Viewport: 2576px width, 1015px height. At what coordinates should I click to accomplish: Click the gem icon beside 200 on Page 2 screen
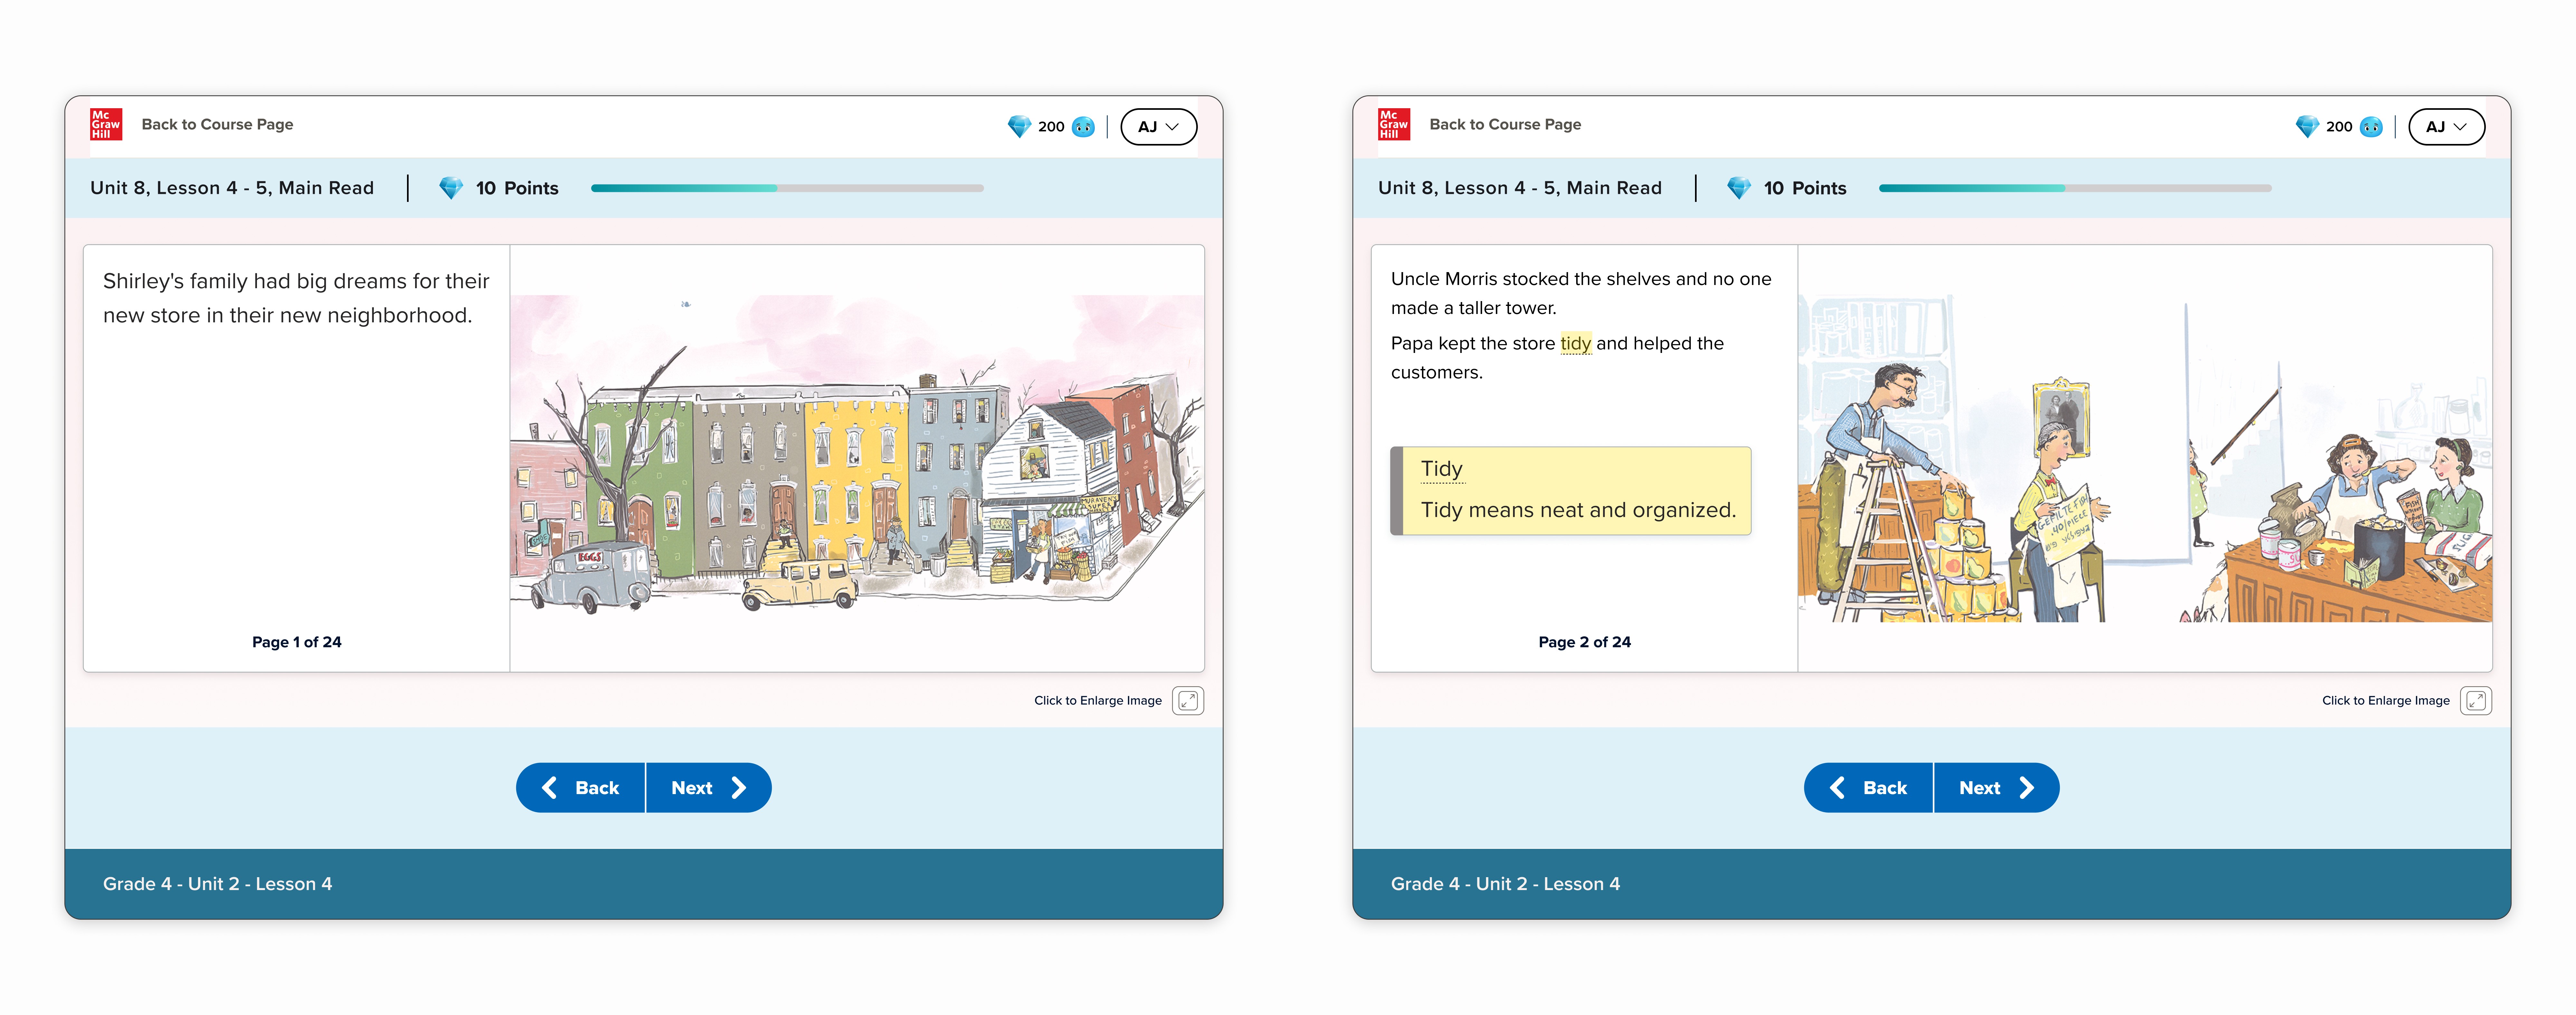click(x=2307, y=127)
